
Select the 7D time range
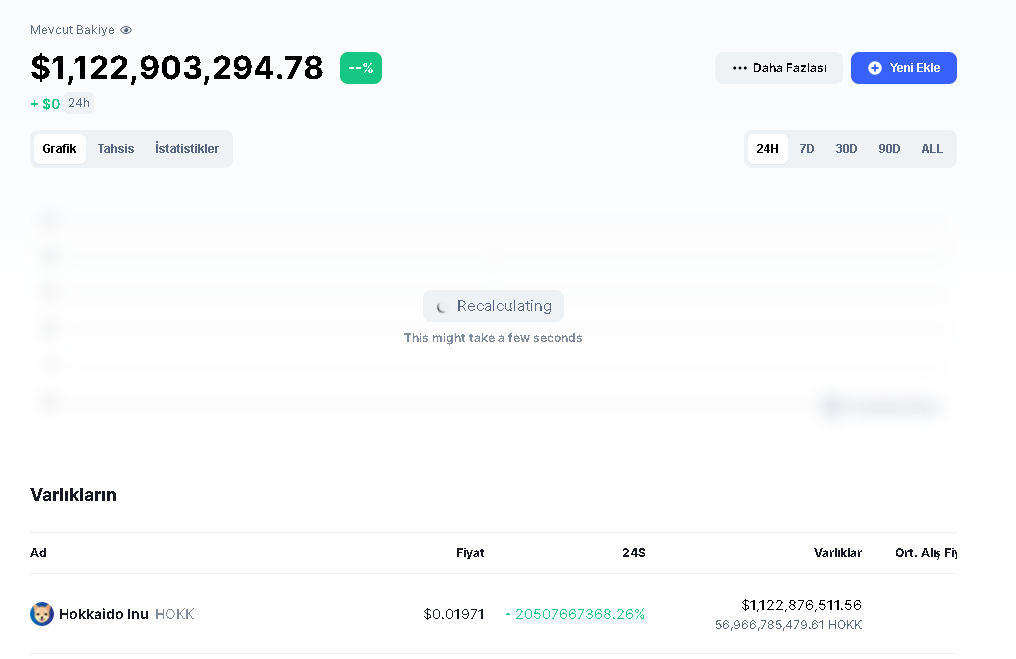(807, 149)
